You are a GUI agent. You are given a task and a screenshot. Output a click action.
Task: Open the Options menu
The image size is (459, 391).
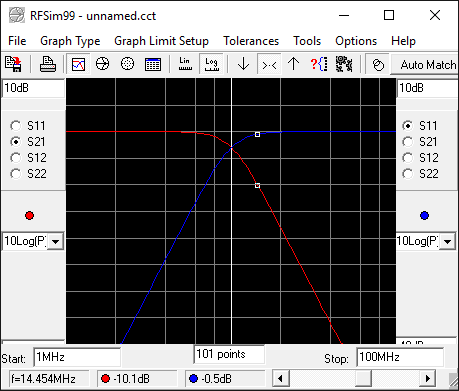click(x=356, y=41)
